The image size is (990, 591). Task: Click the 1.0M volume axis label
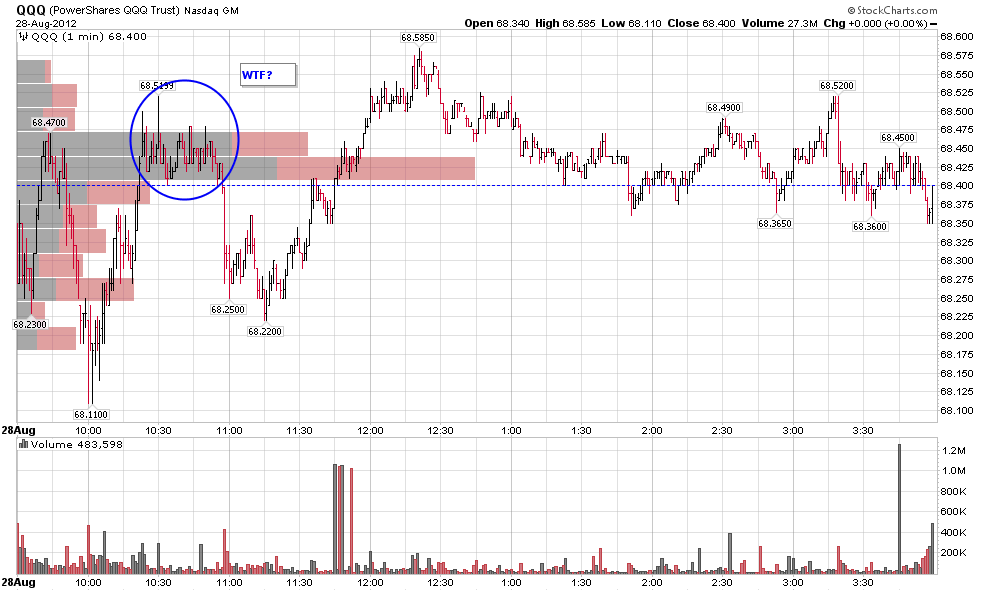[953, 471]
